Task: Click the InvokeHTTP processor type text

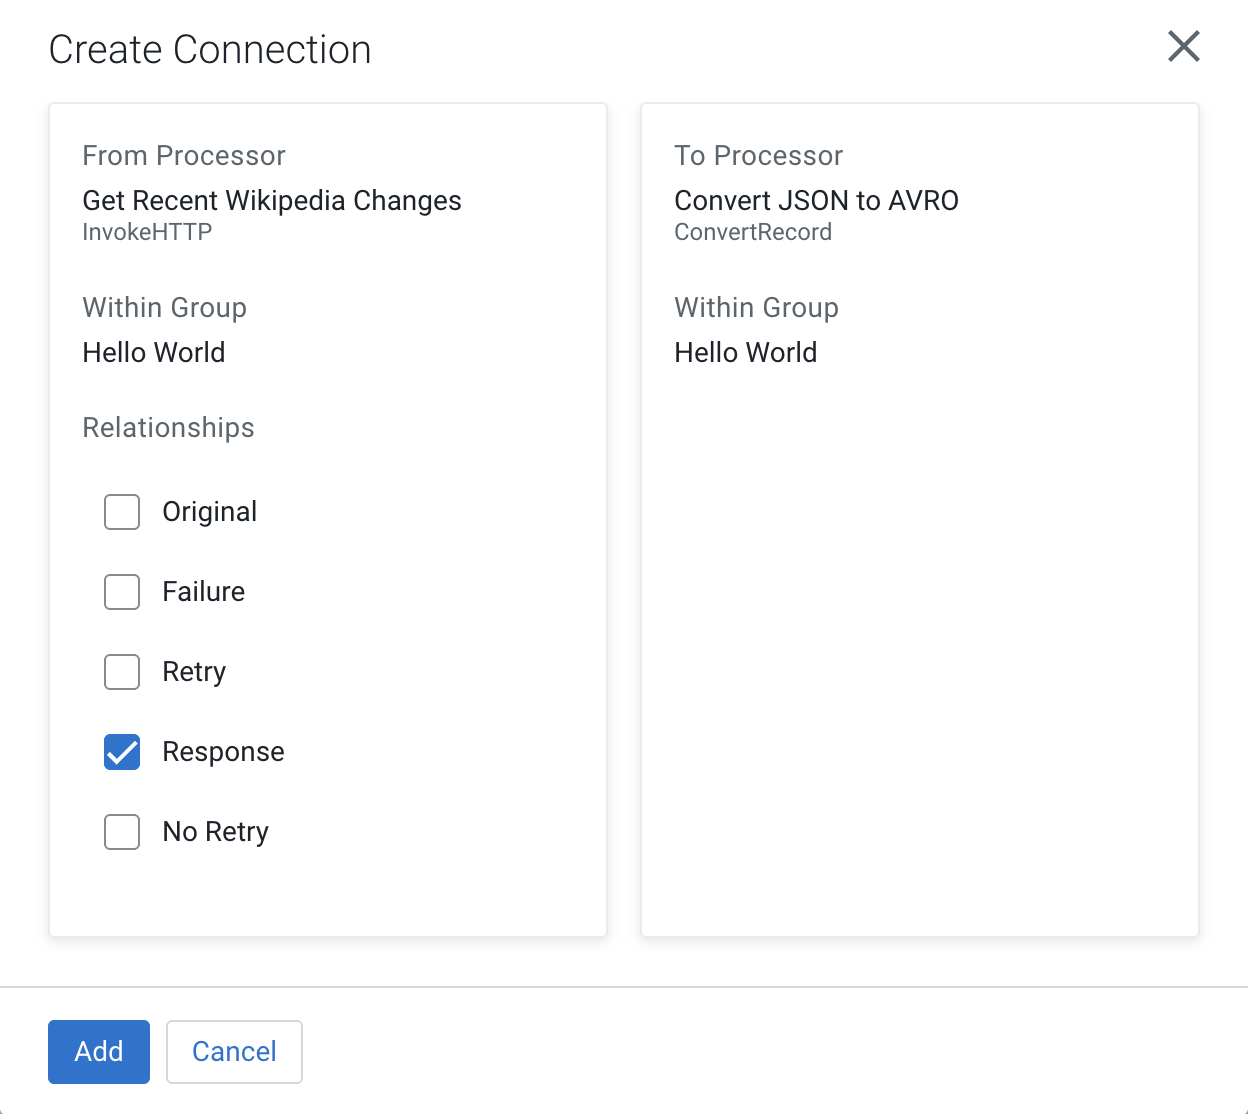Action: 147,232
